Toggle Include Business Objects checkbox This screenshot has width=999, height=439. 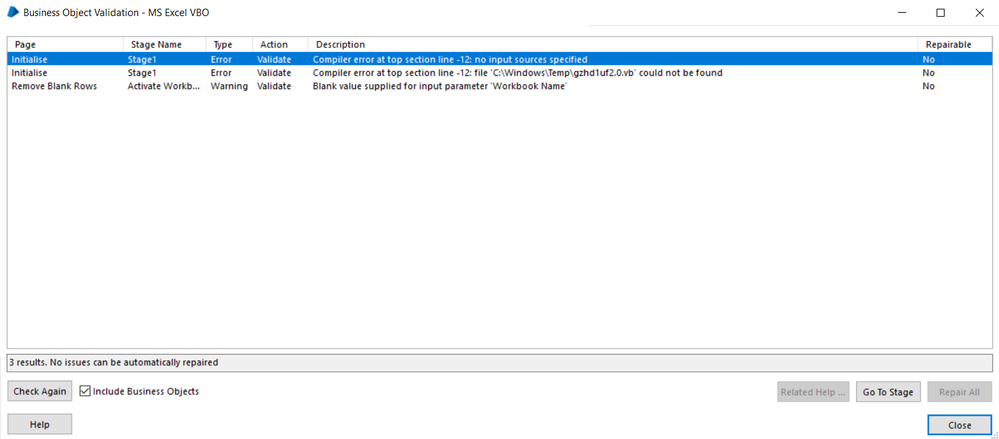(x=85, y=391)
